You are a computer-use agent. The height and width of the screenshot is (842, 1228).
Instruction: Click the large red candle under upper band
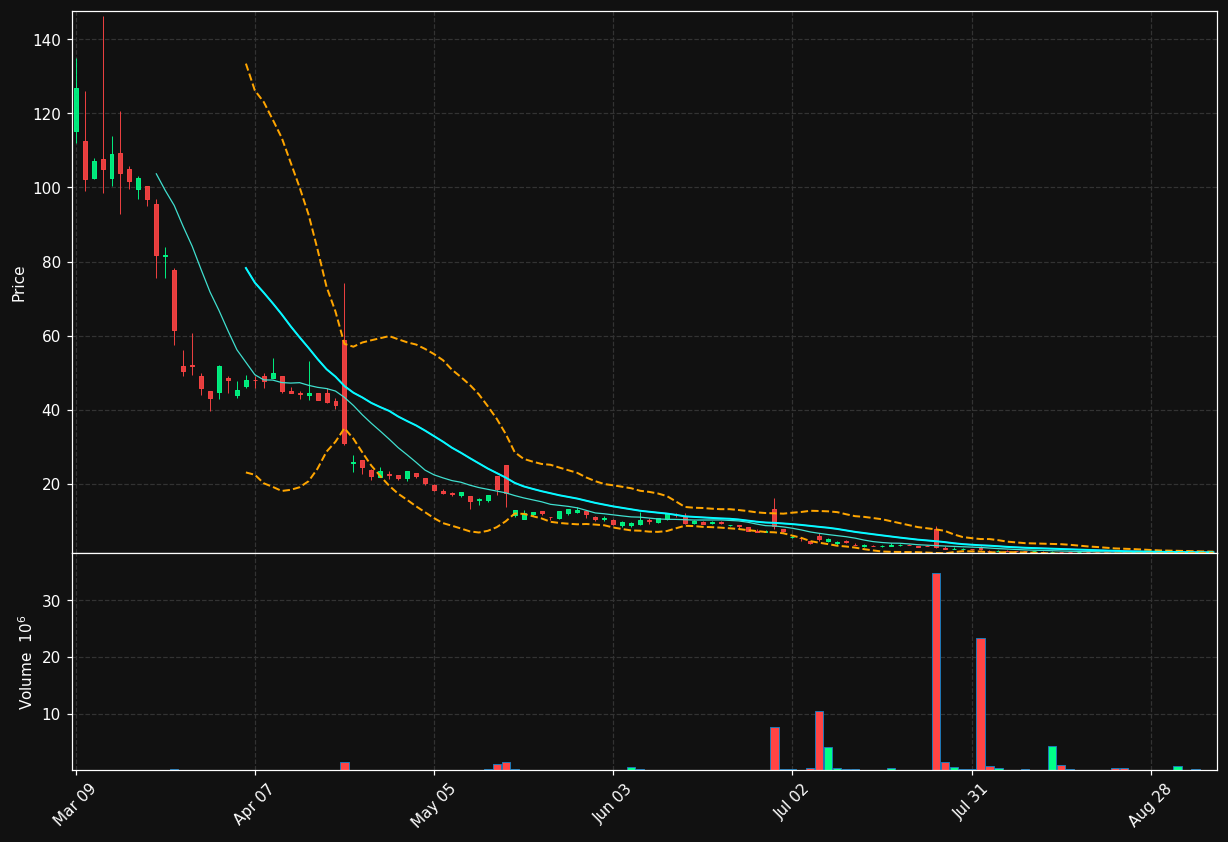point(344,392)
